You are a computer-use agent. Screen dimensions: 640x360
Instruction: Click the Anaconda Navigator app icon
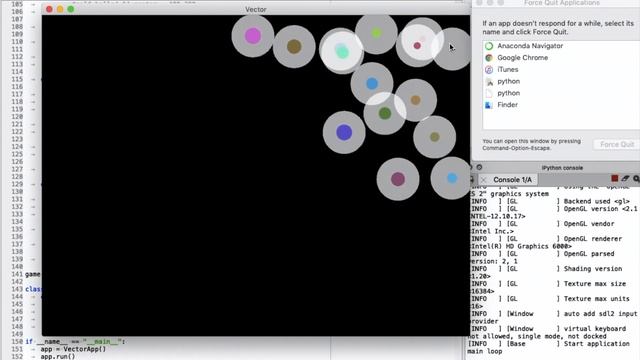coord(489,46)
